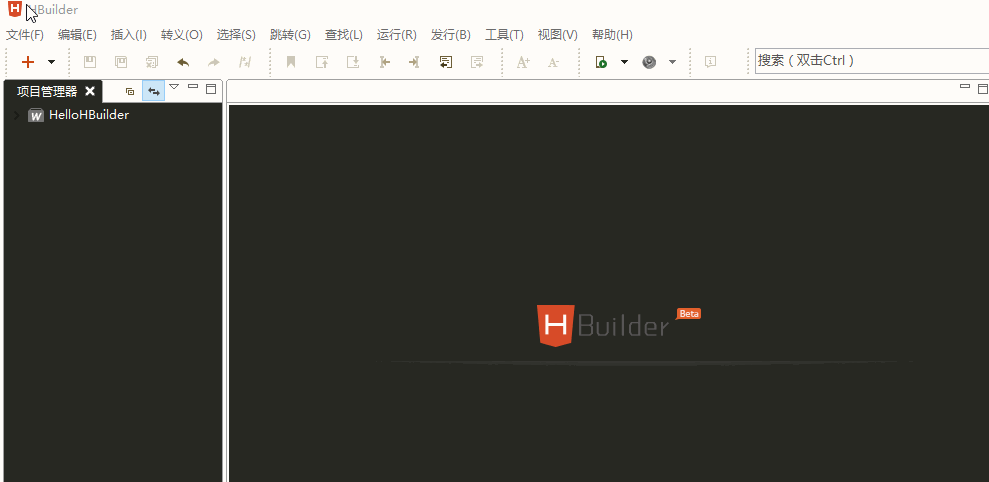Image resolution: width=989 pixels, height=482 pixels.
Task: Open the dropdown beside the run icon
Action: [x=624, y=62]
